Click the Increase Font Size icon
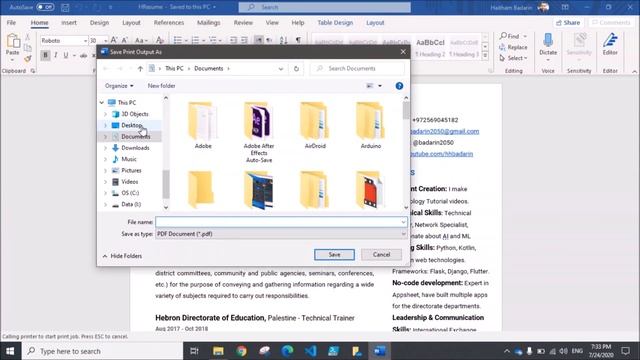Image resolution: width=640 pixels, height=360 pixels. [x=114, y=40]
